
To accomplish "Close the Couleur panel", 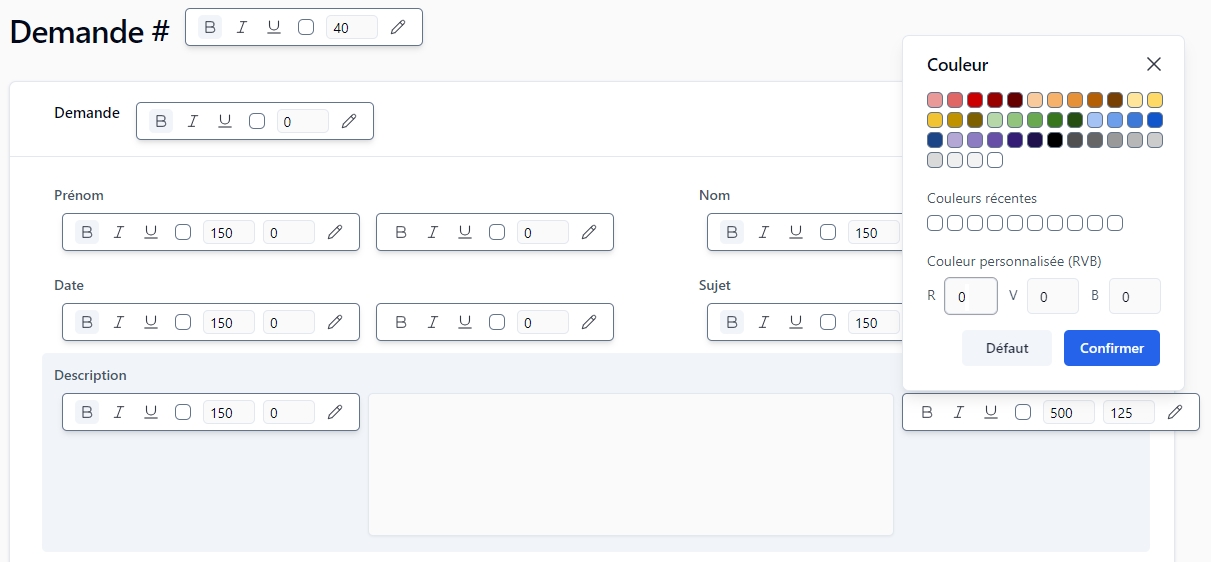I will (1154, 64).
